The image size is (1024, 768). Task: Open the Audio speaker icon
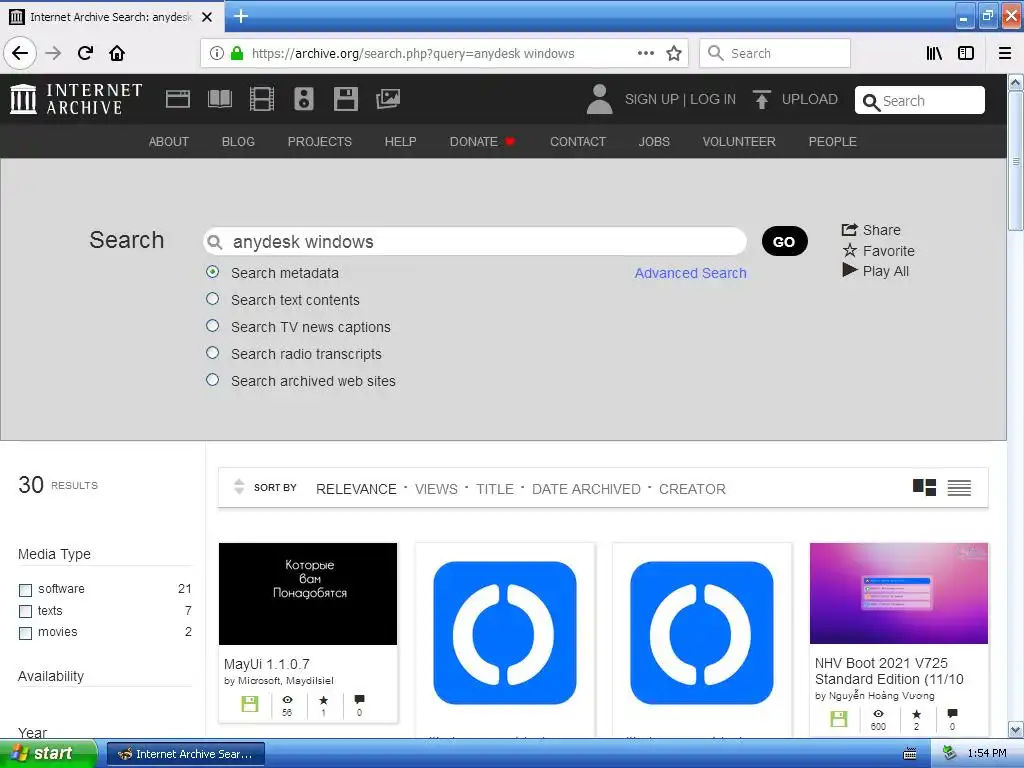304,99
